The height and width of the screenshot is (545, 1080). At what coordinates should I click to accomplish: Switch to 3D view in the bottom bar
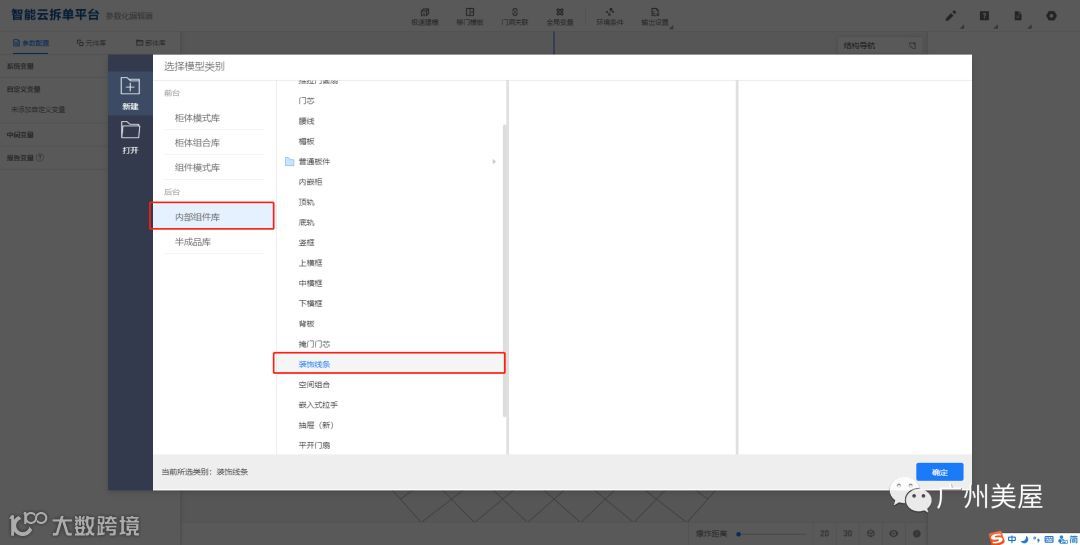(848, 533)
